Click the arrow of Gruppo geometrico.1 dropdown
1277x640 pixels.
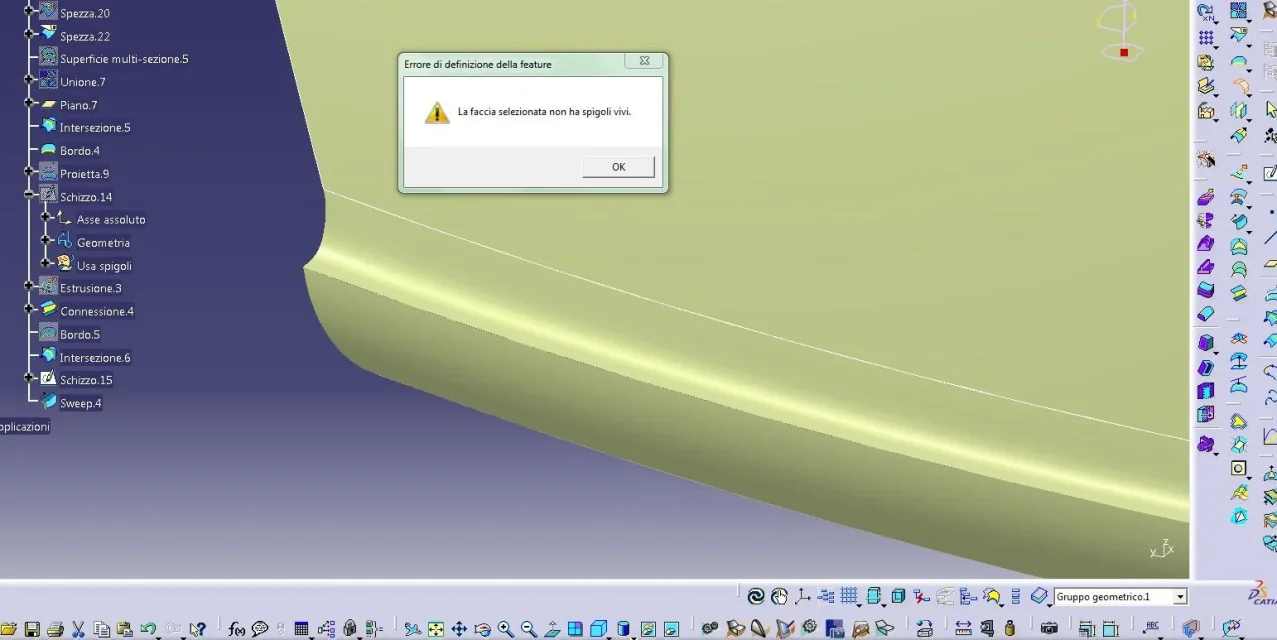click(x=1180, y=597)
